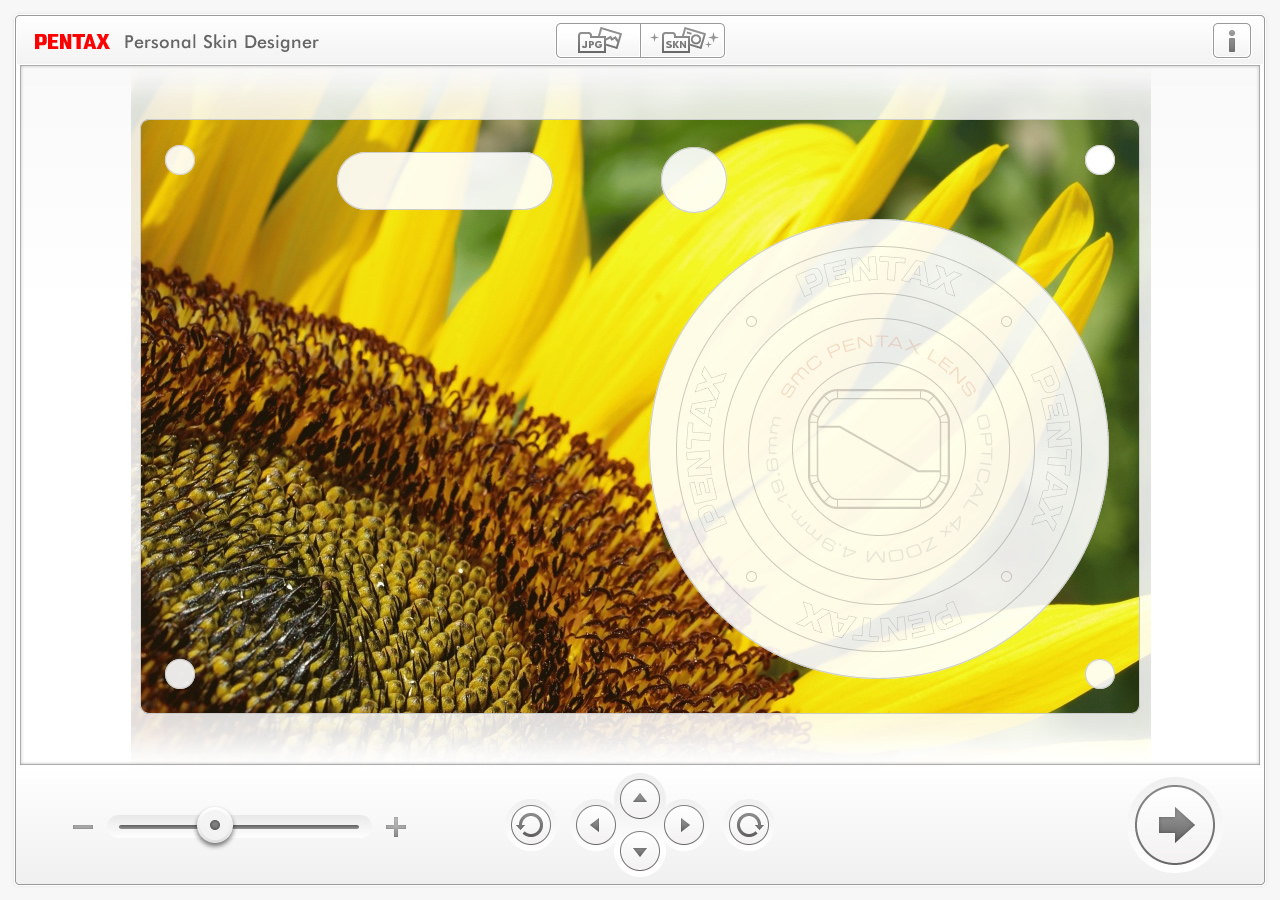
Task: Rotate the image clockwise
Action: (749, 825)
